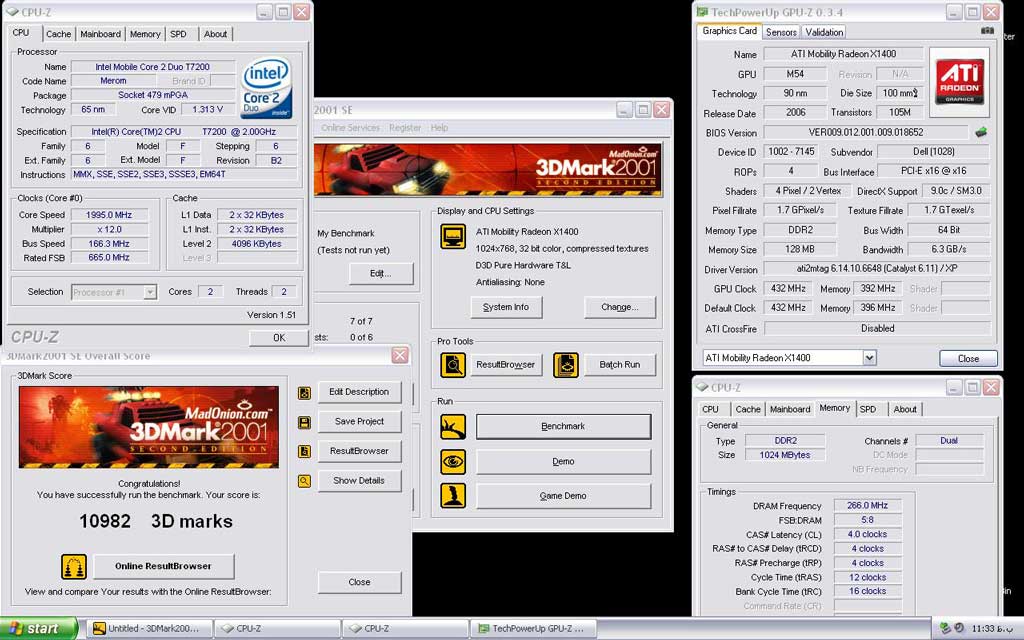The width and height of the screenshot is (1024, 640).
Task: Switch to TechPowerUp GPU-Z taskbar item
Action: click(534, 628)
